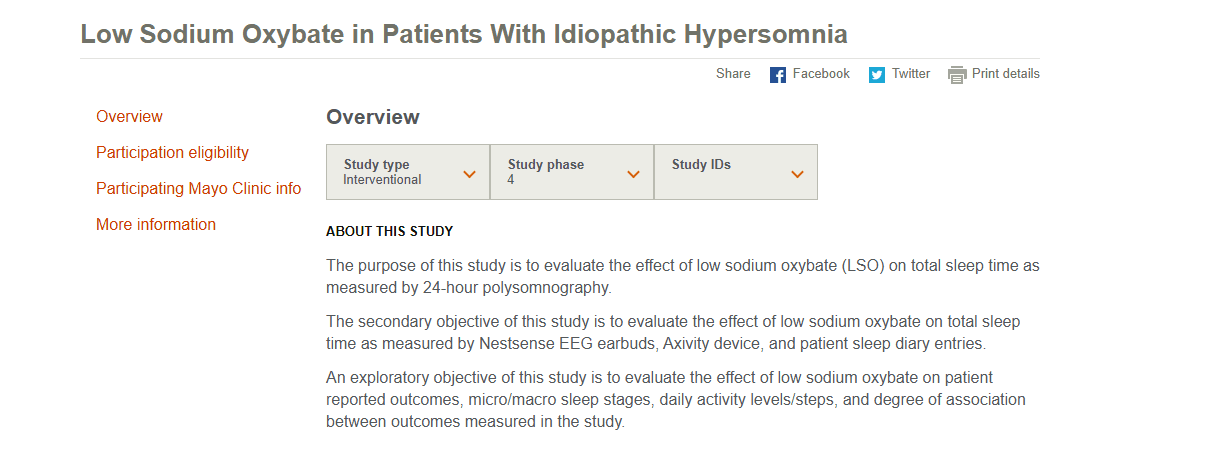
Task: Click the Low Sodium Oxybate page title
Action: coord(464,34)
